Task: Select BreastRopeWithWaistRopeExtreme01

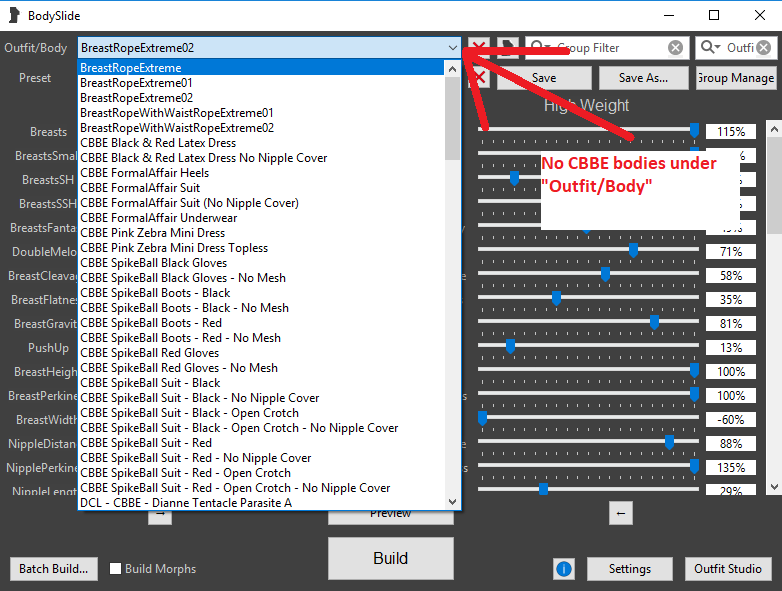Action: pyautogui.click(x=261, y=113)
